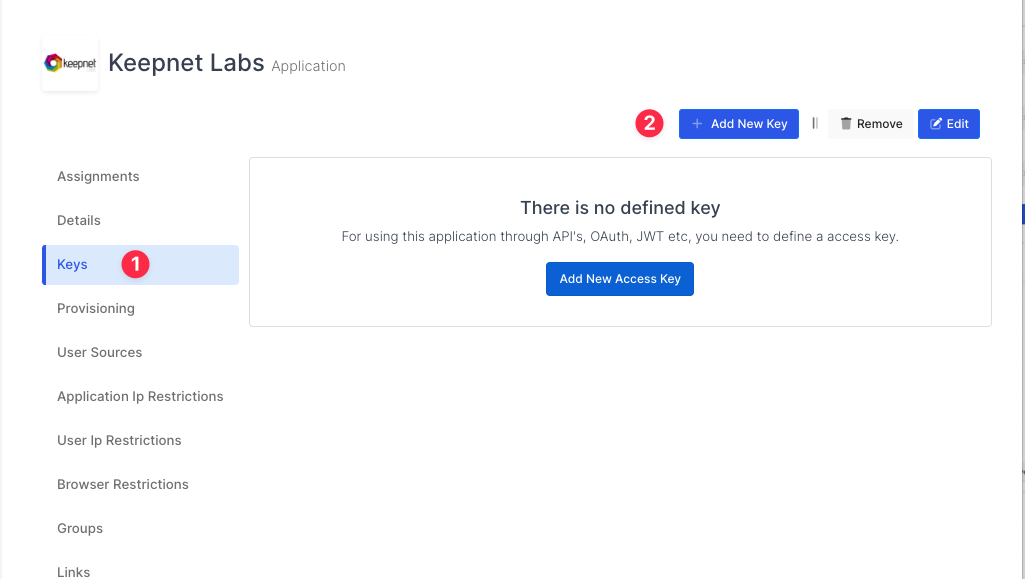The image size is (1025, 579).
Task: Open the Assignments section
Action: pyautogui.click(x=98, y=177)
